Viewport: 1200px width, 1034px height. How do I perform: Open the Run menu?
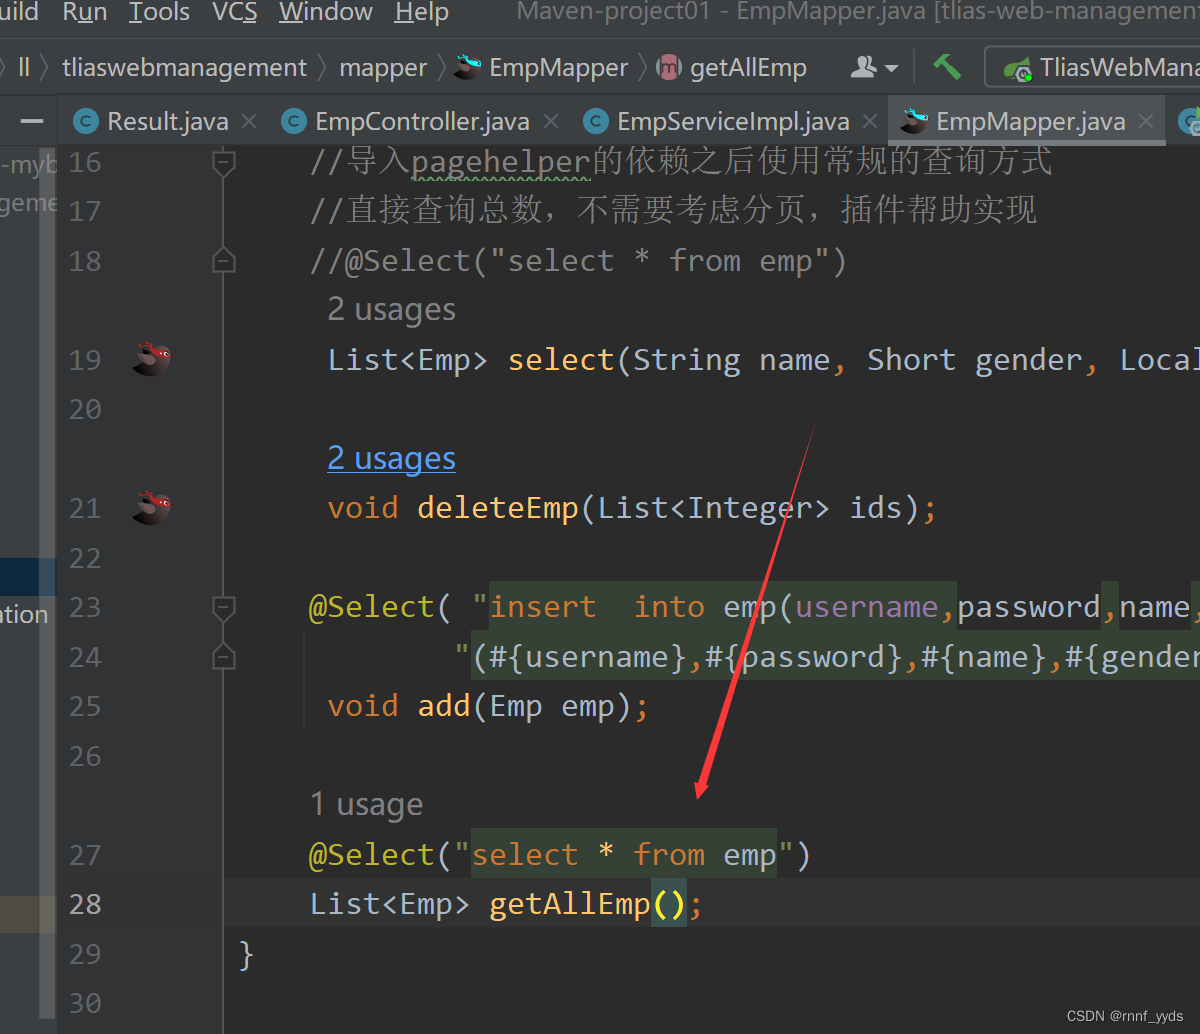[84, 13]
